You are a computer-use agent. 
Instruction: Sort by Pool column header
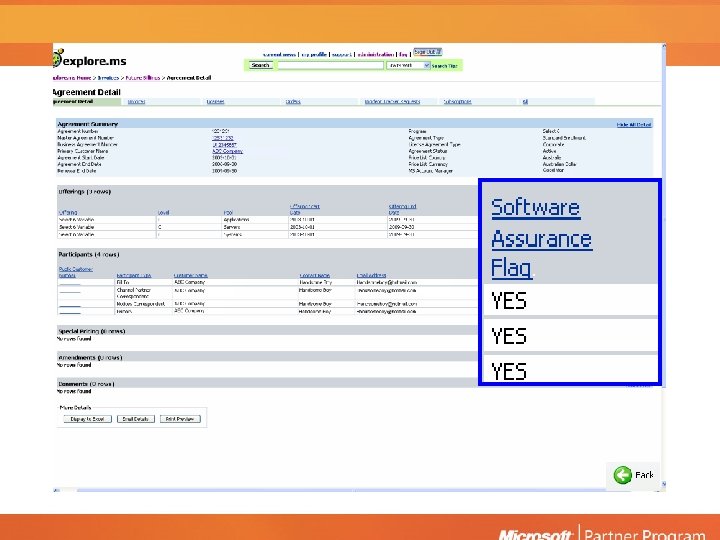pos(228,213)
